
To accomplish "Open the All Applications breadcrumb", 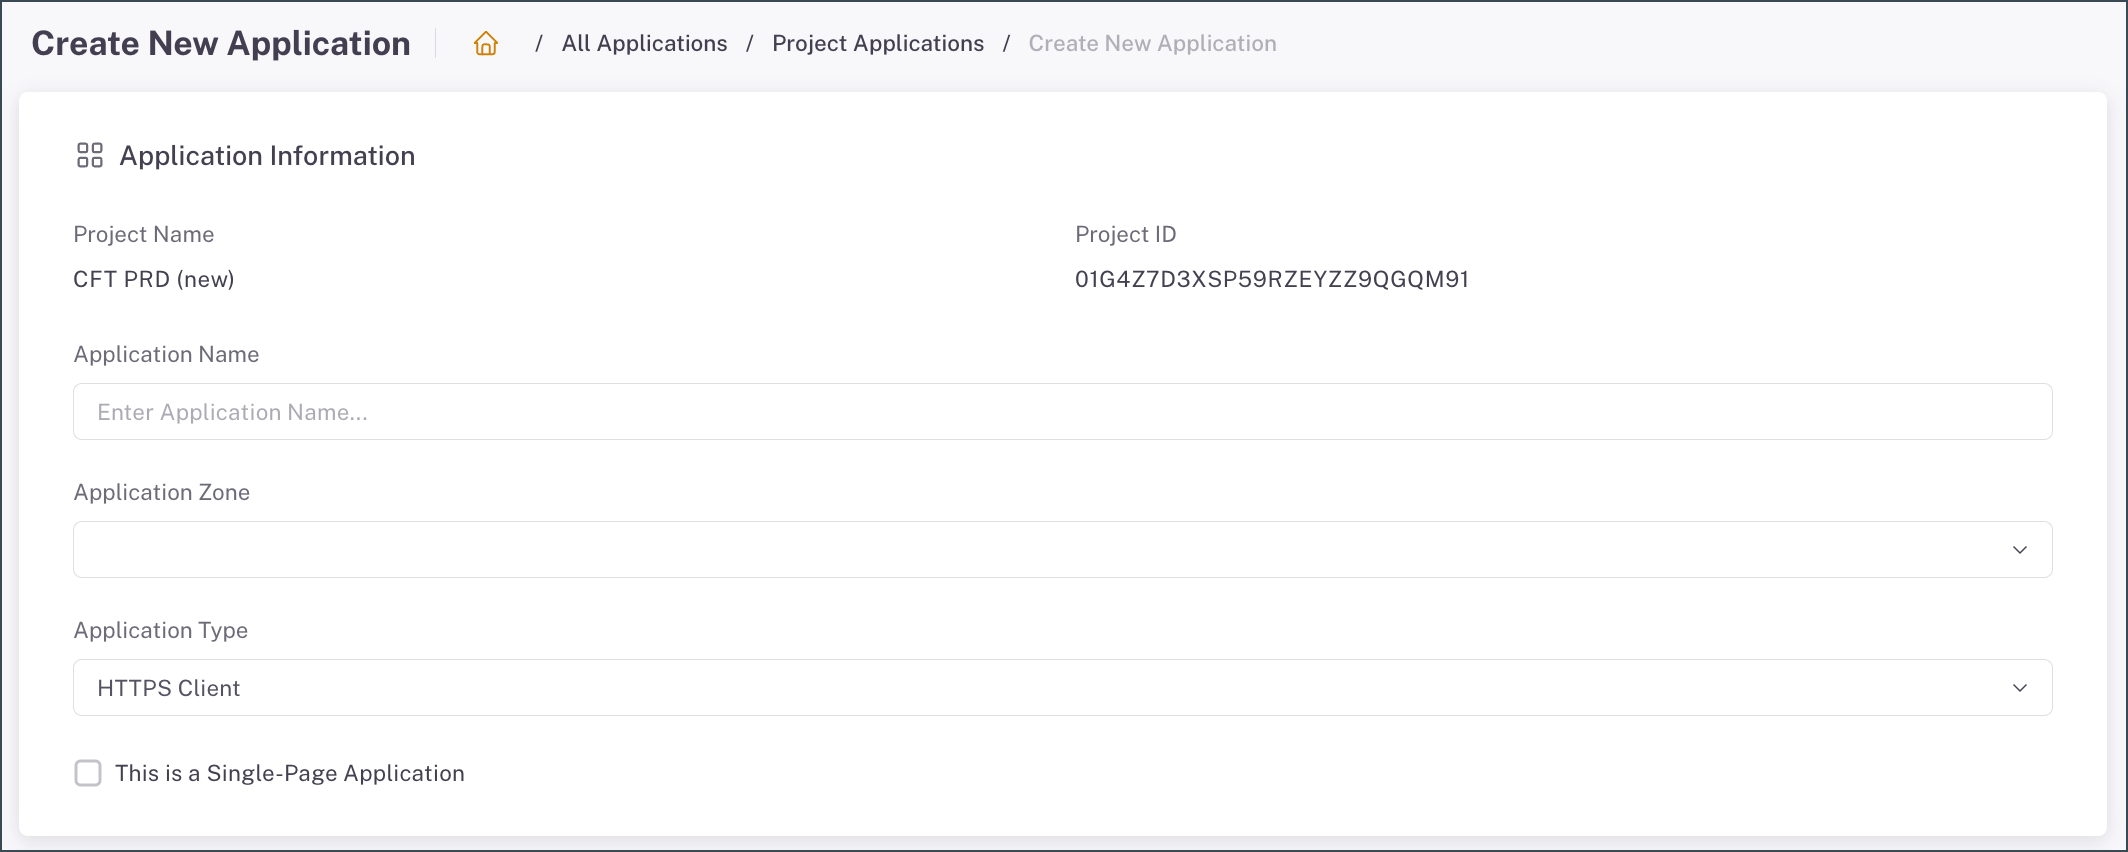I will point(644,43).
